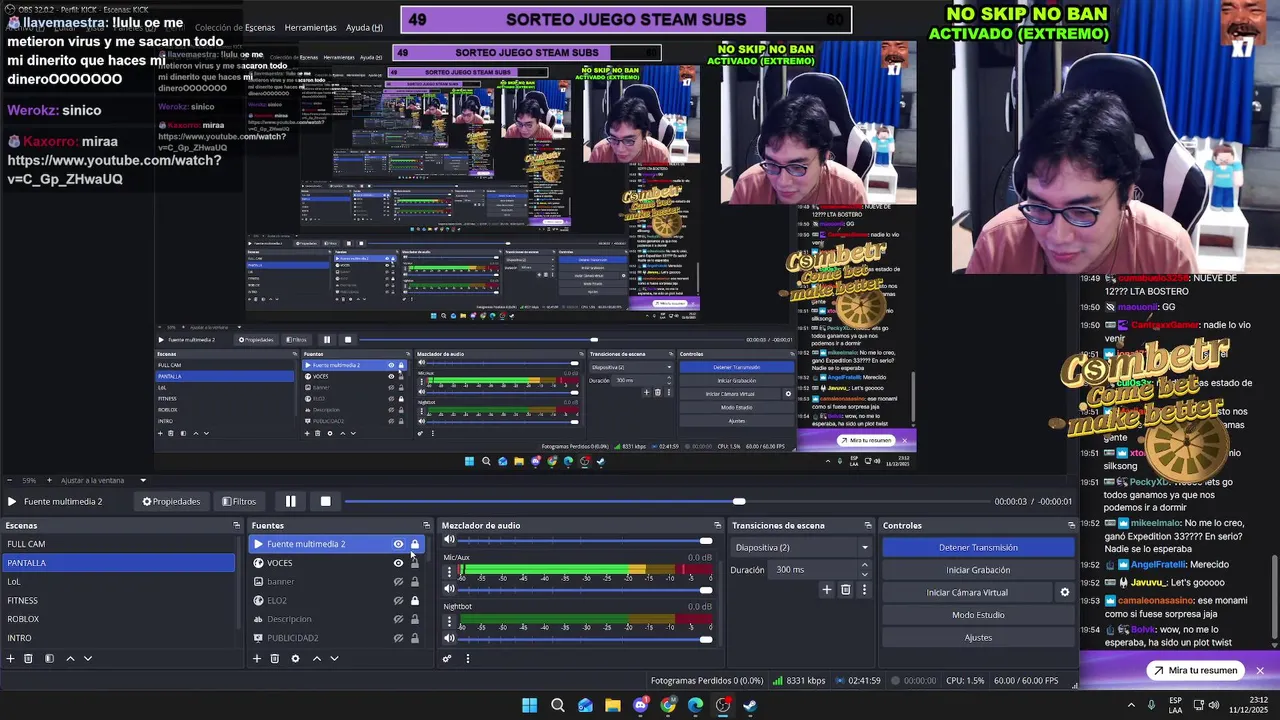Open Propiedades in the source toolbar
The height and width of the screenshot is (720, 1280).
[x=171, y=501]
